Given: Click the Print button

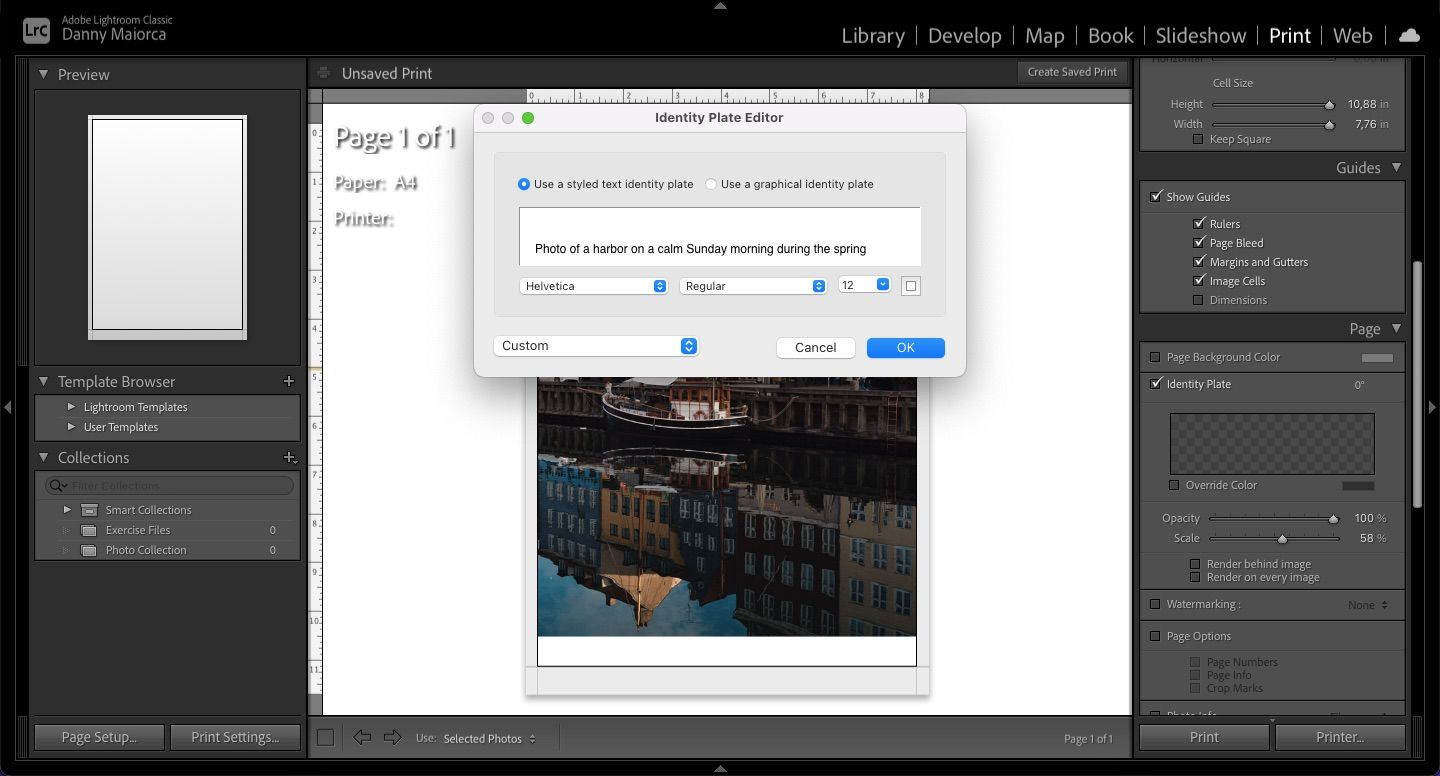Looking at the screenshot, I should 1204,737.
